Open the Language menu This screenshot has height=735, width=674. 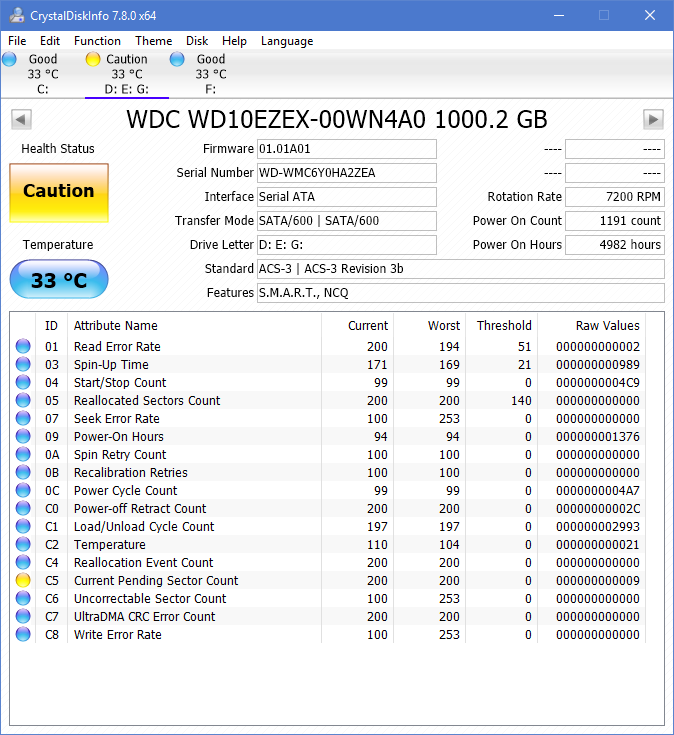pyautogui.click(x=287, y=41)
